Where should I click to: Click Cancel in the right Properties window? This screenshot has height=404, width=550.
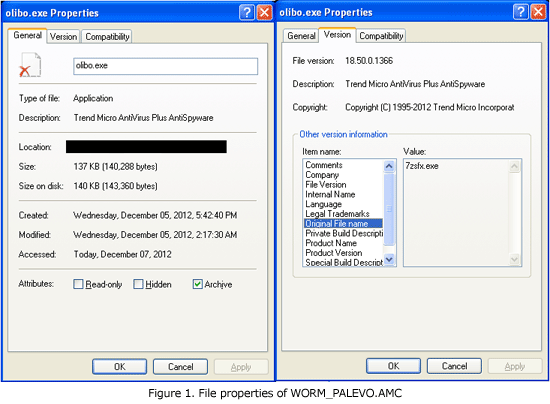[x=454, y=366]
